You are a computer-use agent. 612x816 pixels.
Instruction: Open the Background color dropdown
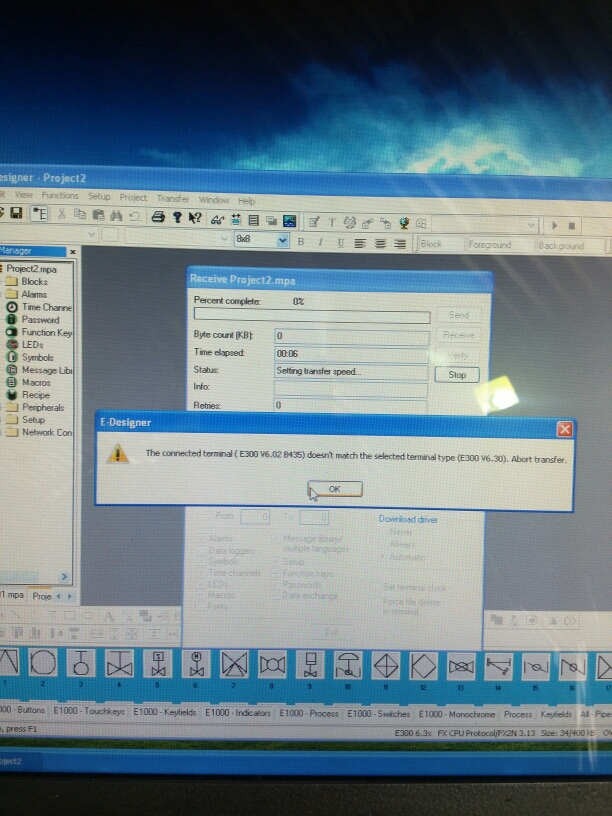pyautogui.click(x=571, y=246)
